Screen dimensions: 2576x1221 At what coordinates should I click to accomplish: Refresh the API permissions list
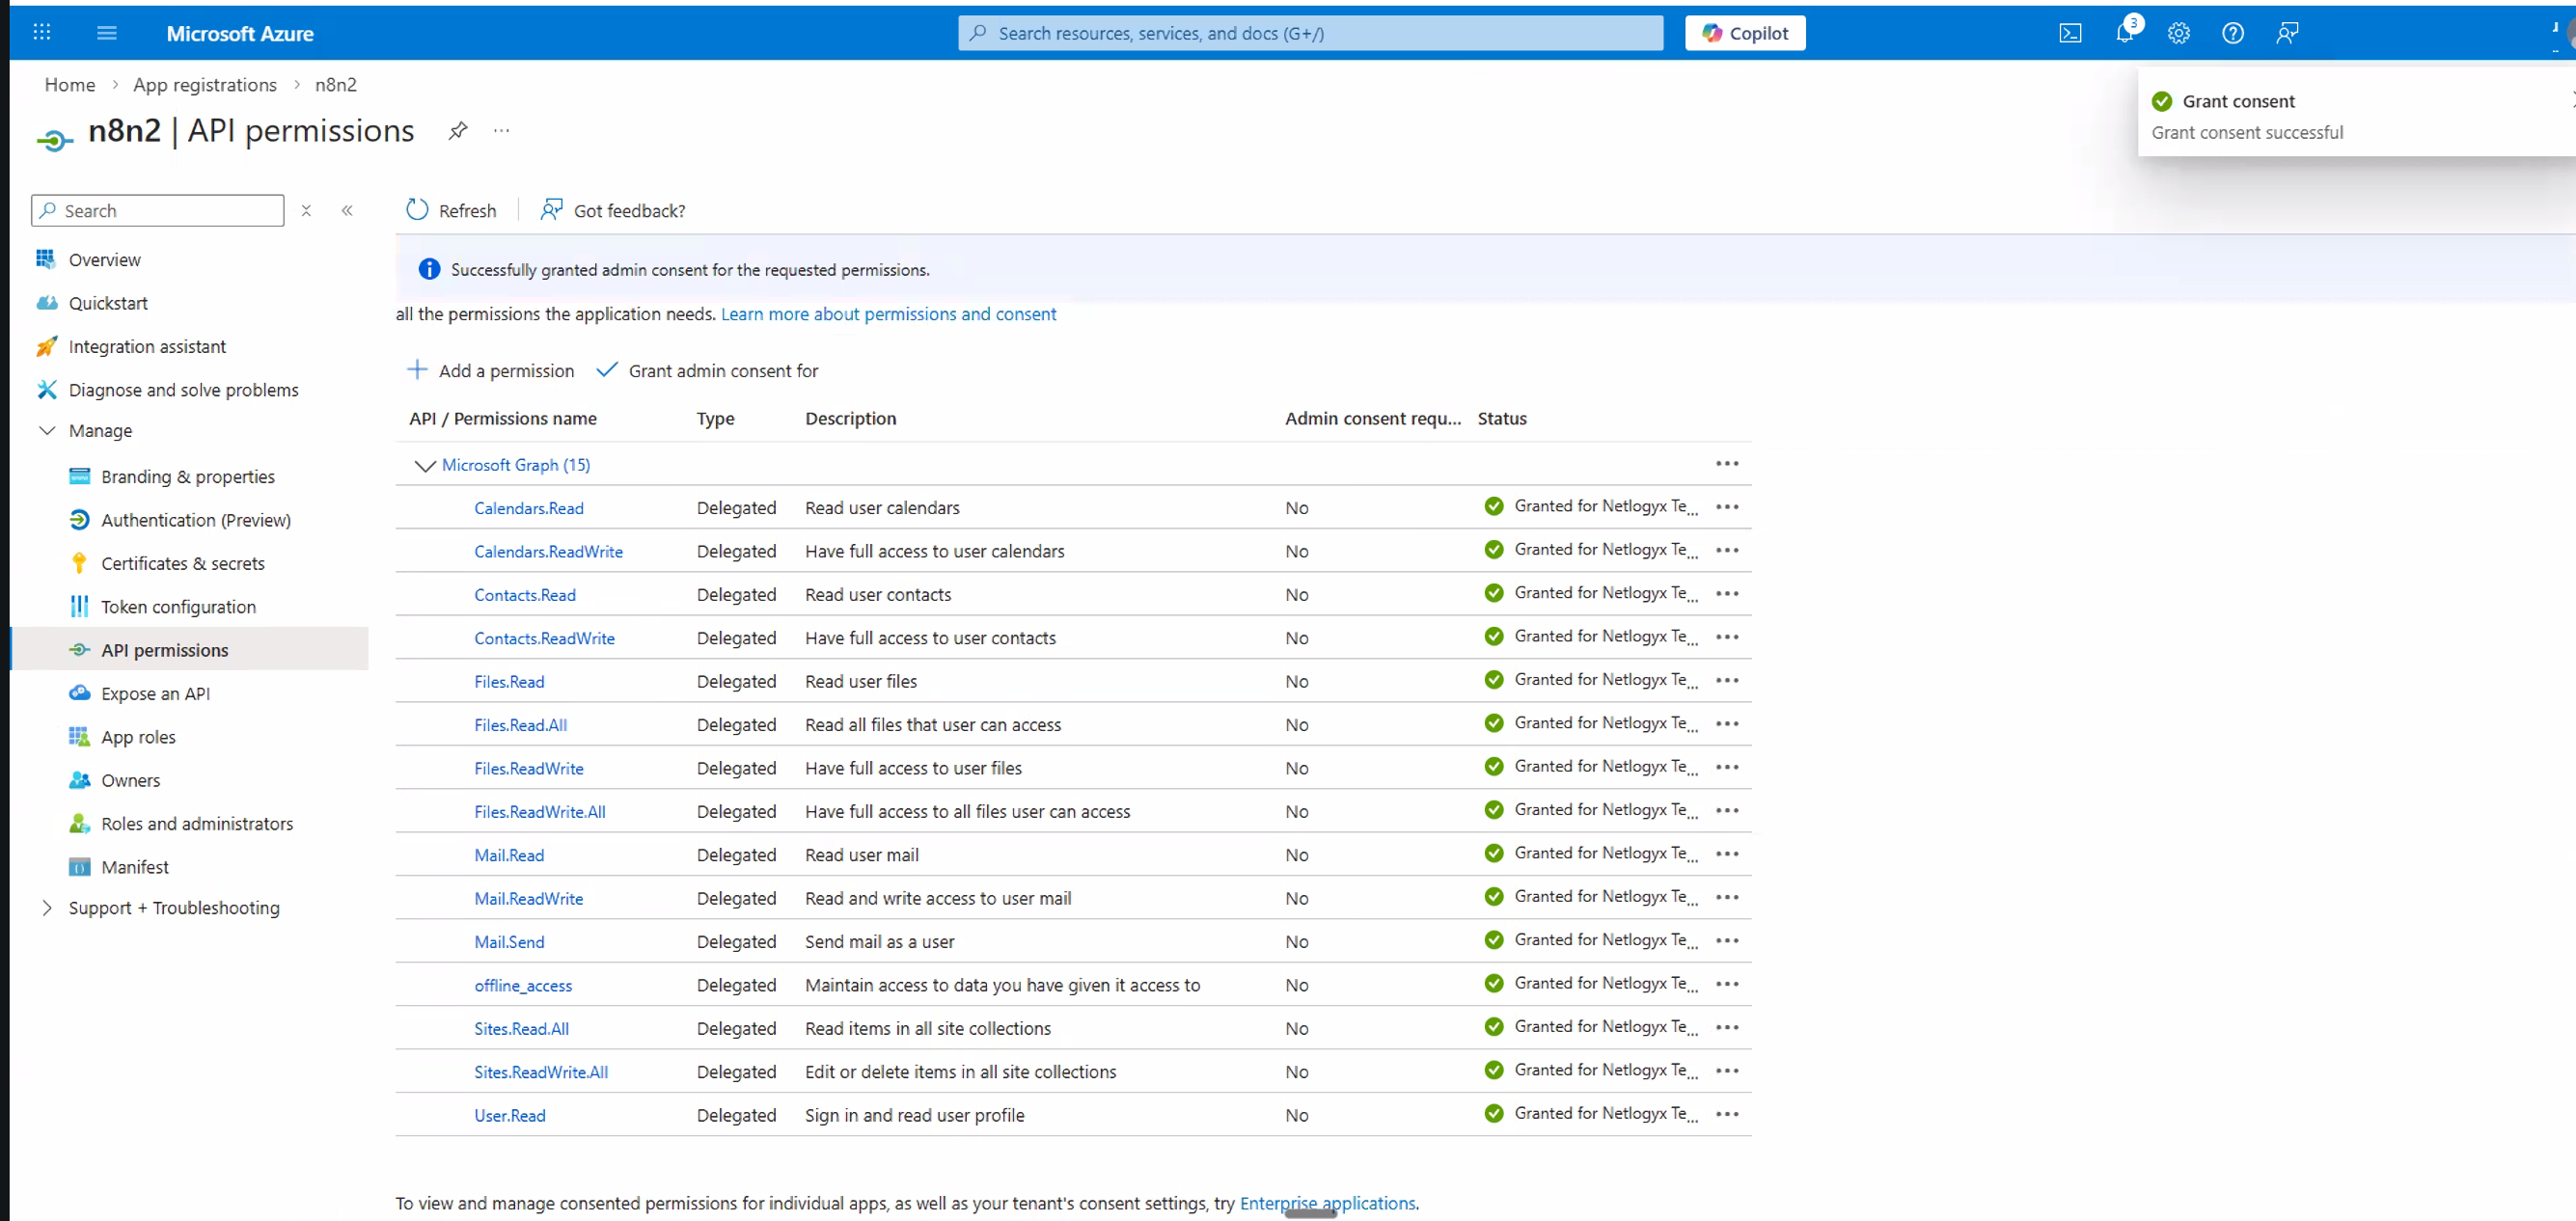click(x=450, y=210)
